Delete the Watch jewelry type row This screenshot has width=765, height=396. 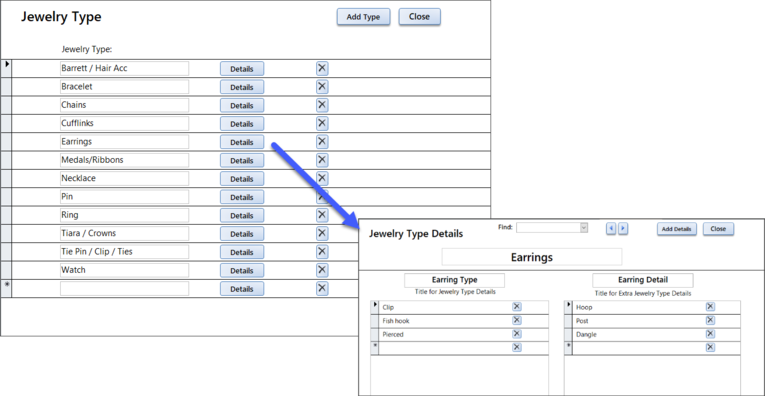pyautogui.click(x=322, y=270)
